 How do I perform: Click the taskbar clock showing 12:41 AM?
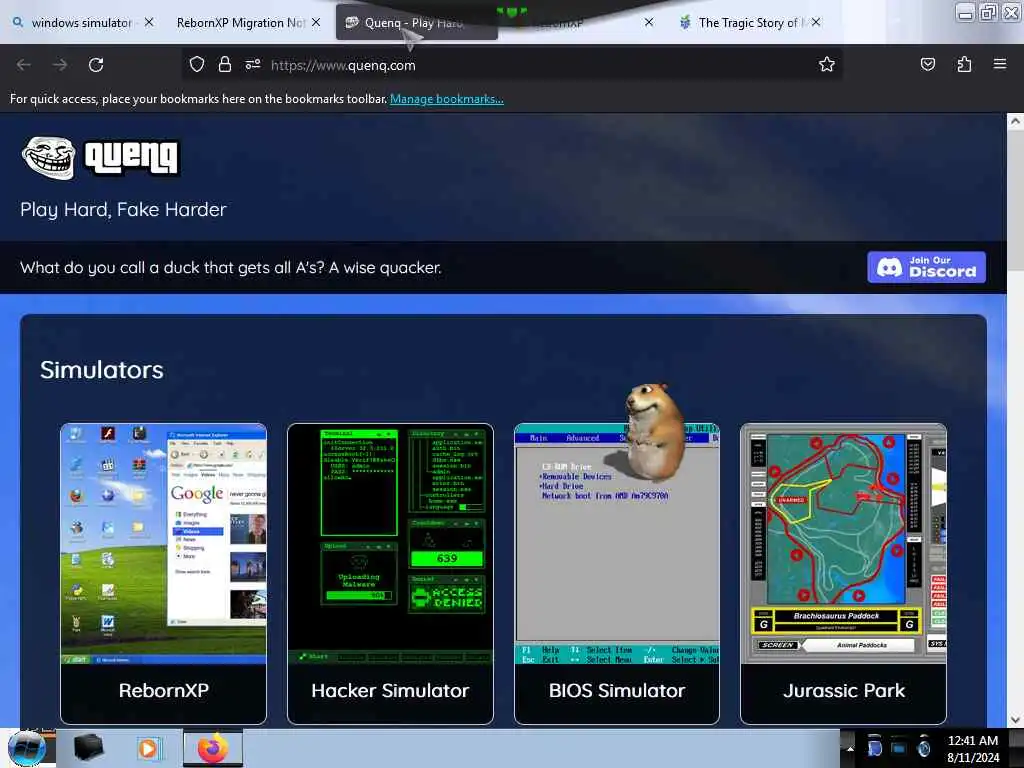[972, 748]
